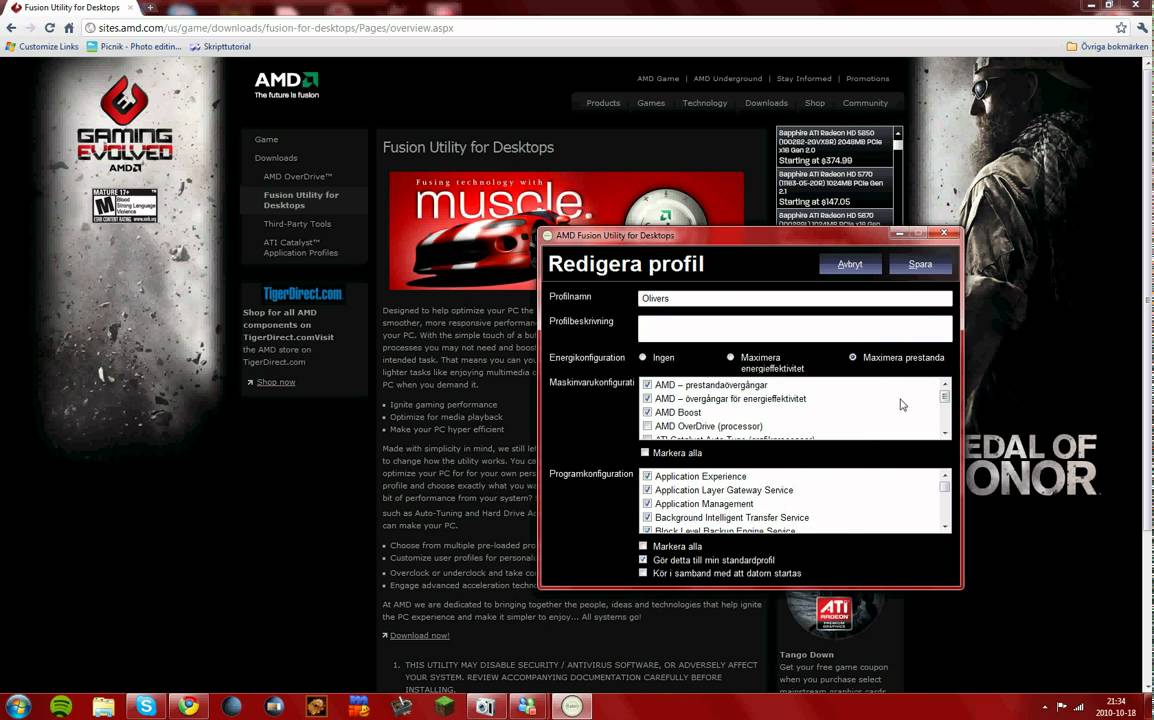Open the Downloads navigation menu
Viewport: 1154px width, 720px height.
(766, 103)
